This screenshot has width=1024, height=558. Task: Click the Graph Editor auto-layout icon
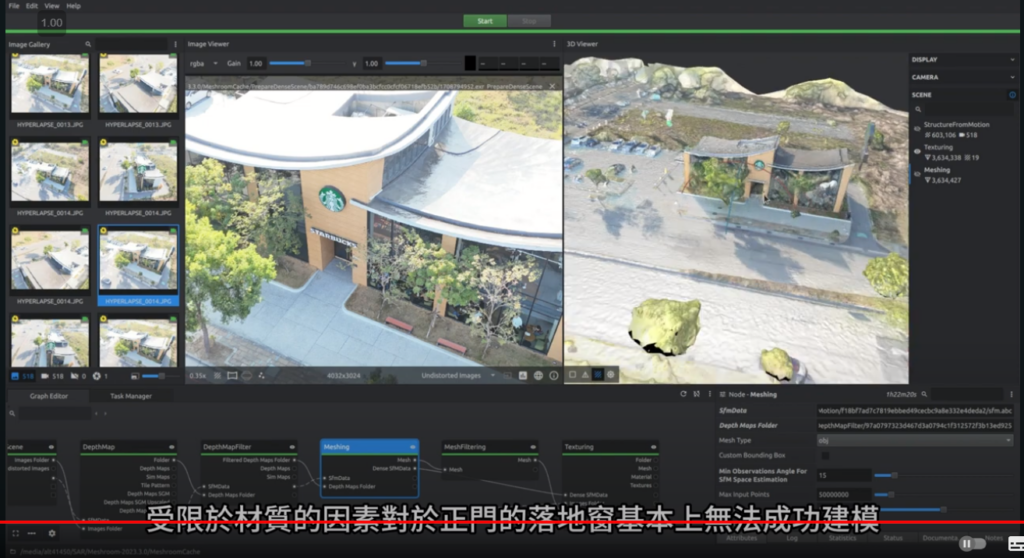click(696, 394)
